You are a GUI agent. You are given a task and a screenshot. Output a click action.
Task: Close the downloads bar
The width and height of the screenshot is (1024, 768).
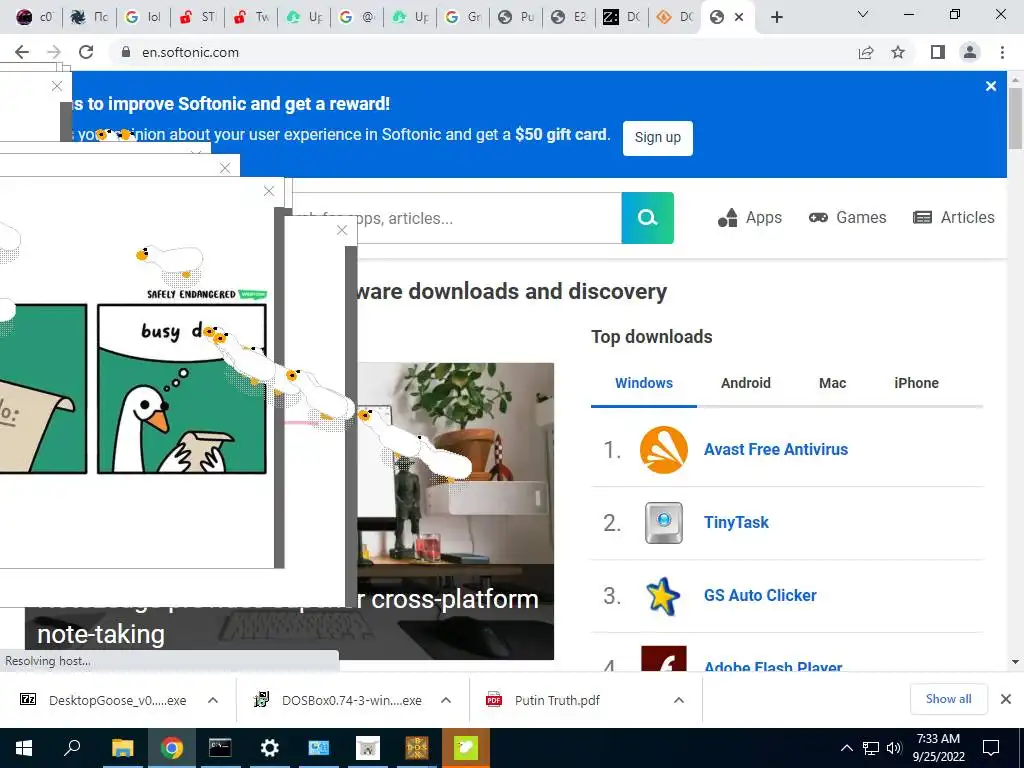[x=1006, y=699]
